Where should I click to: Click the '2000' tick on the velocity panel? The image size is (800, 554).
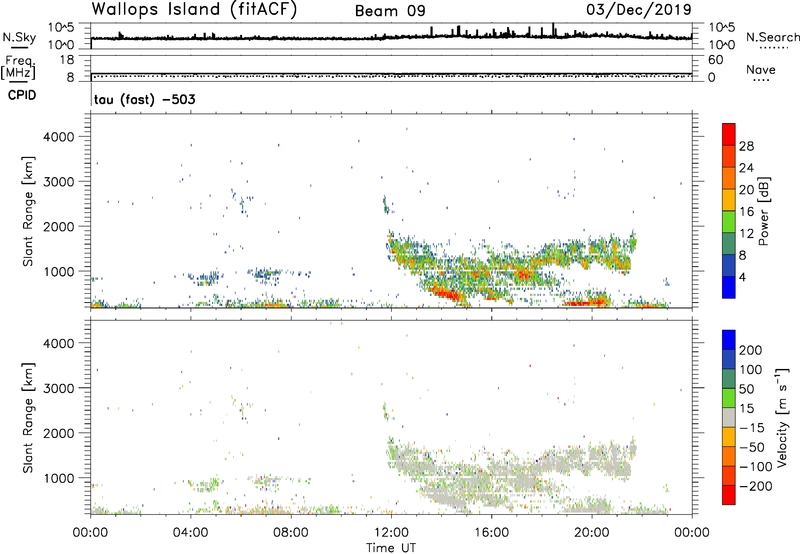(x=59, y=433)
